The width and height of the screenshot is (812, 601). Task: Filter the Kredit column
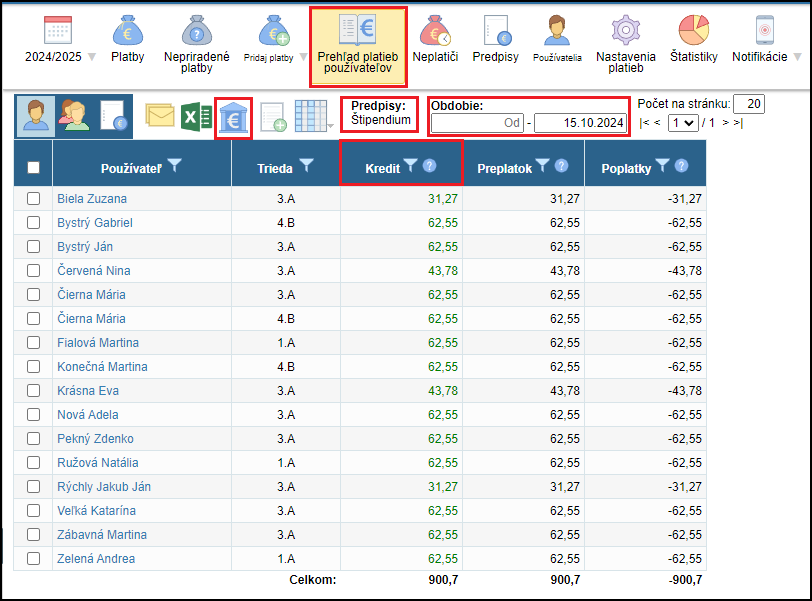(x=410, y=165)
